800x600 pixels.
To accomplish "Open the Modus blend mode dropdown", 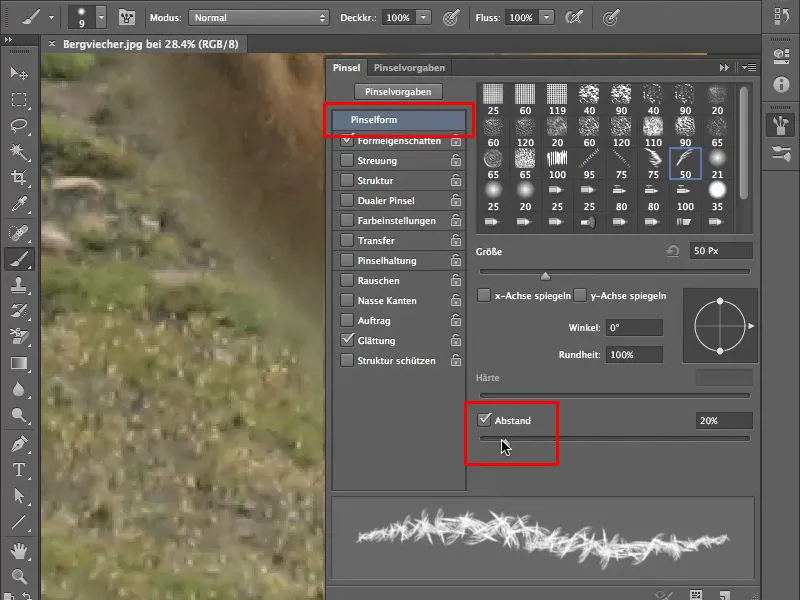I will [x=258, y=18].
